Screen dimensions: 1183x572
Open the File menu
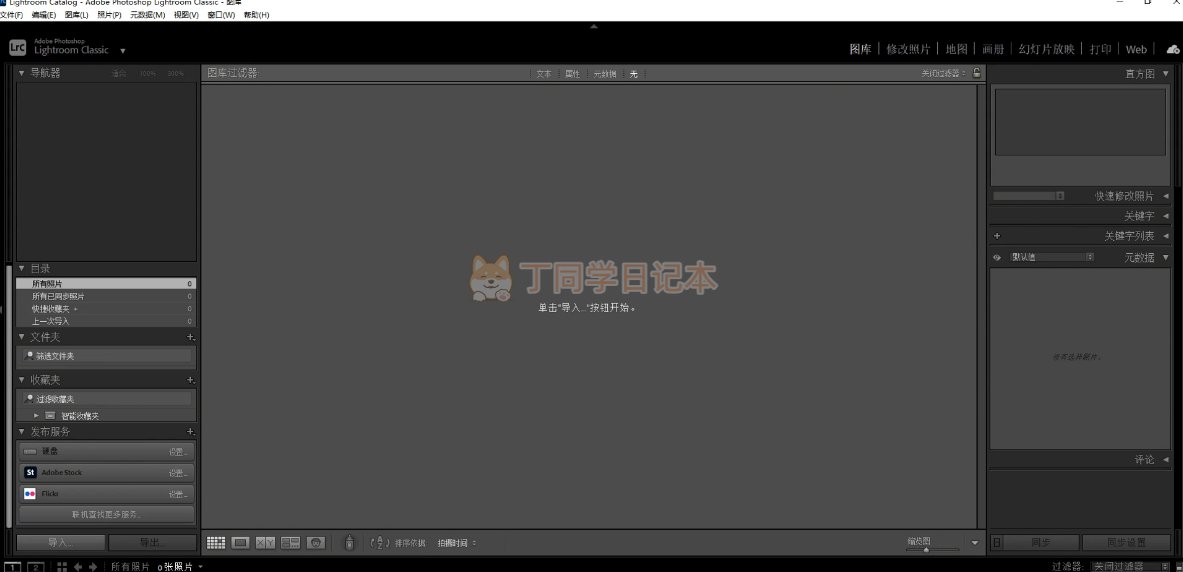(11, 15)
